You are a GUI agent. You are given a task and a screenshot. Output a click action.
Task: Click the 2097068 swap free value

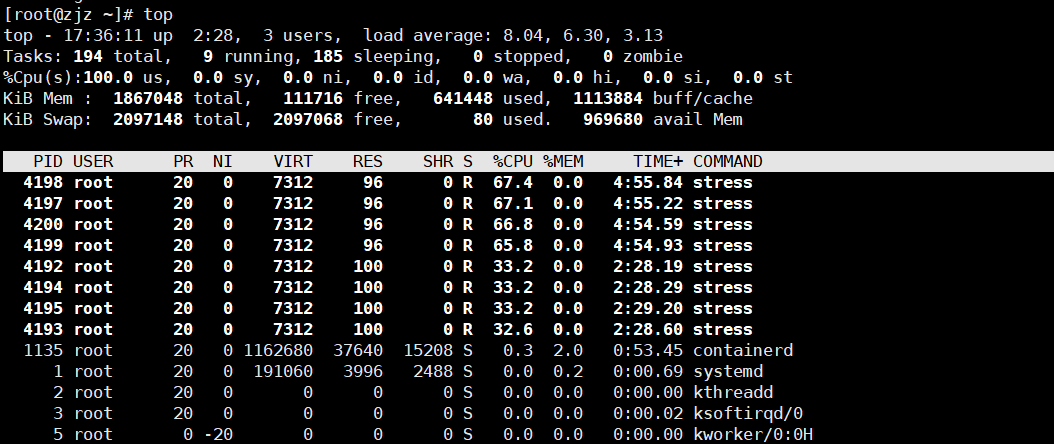(308, 120)
